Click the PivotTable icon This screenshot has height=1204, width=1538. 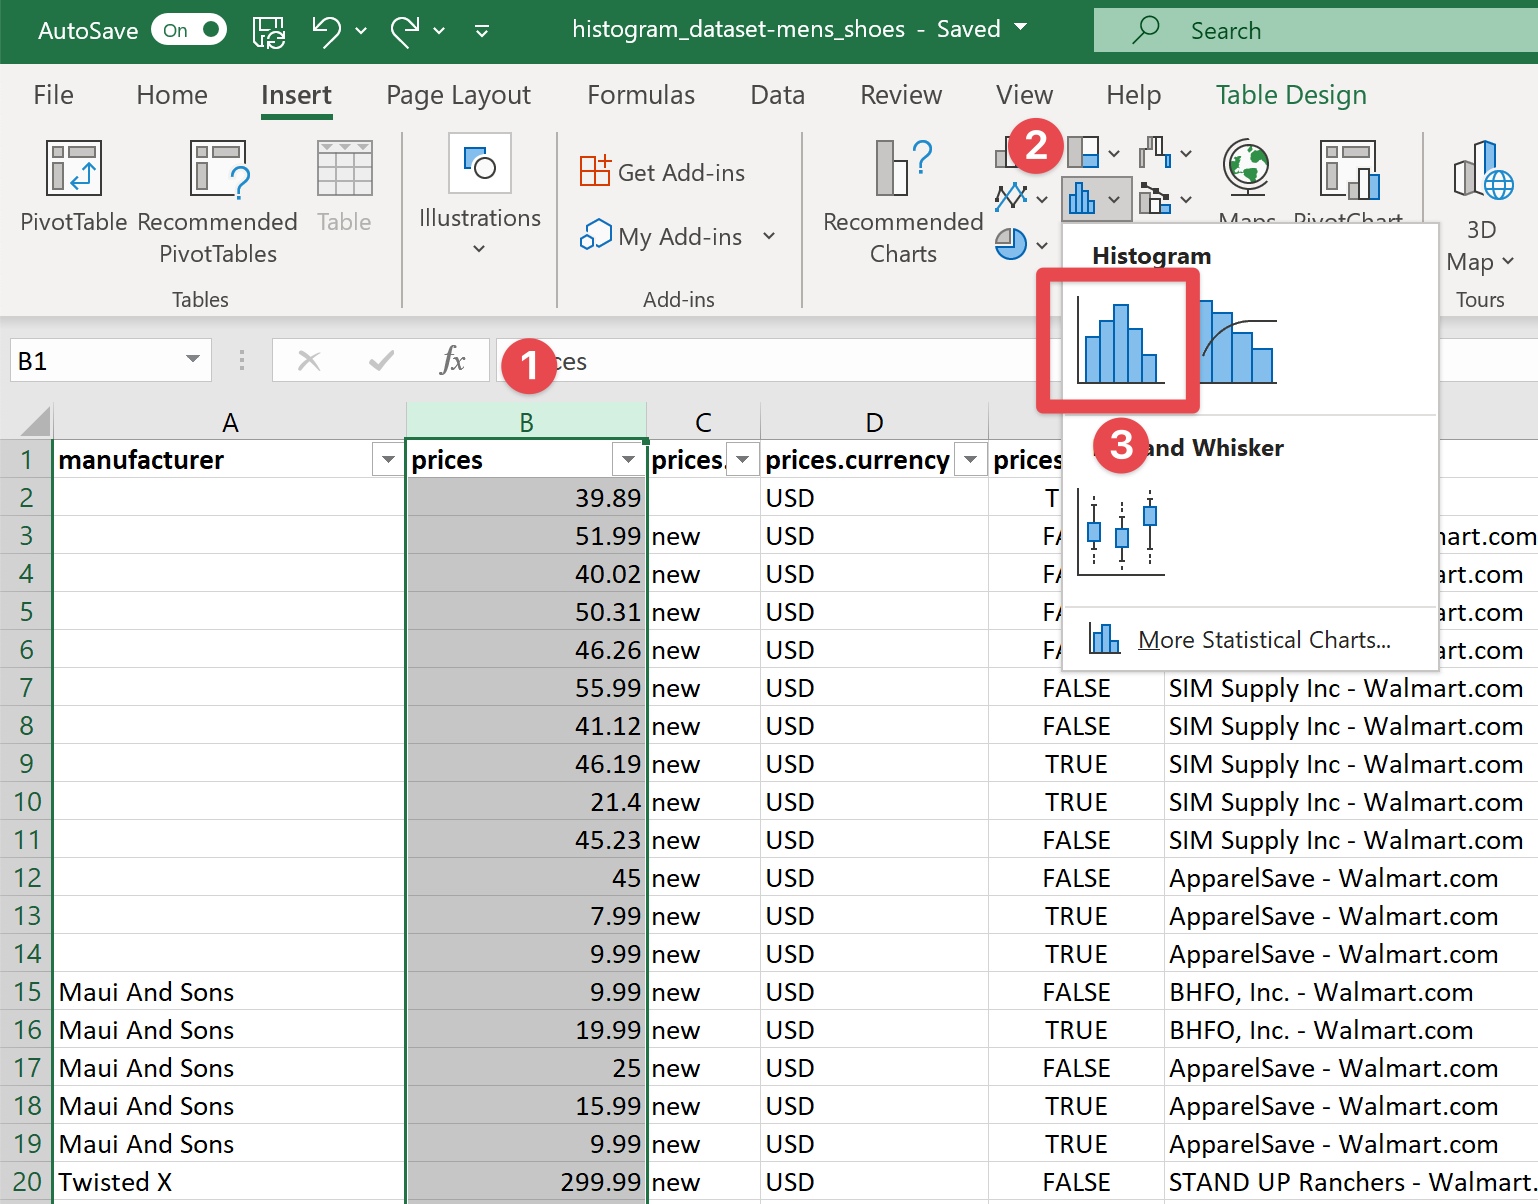(x=74, y=169)
